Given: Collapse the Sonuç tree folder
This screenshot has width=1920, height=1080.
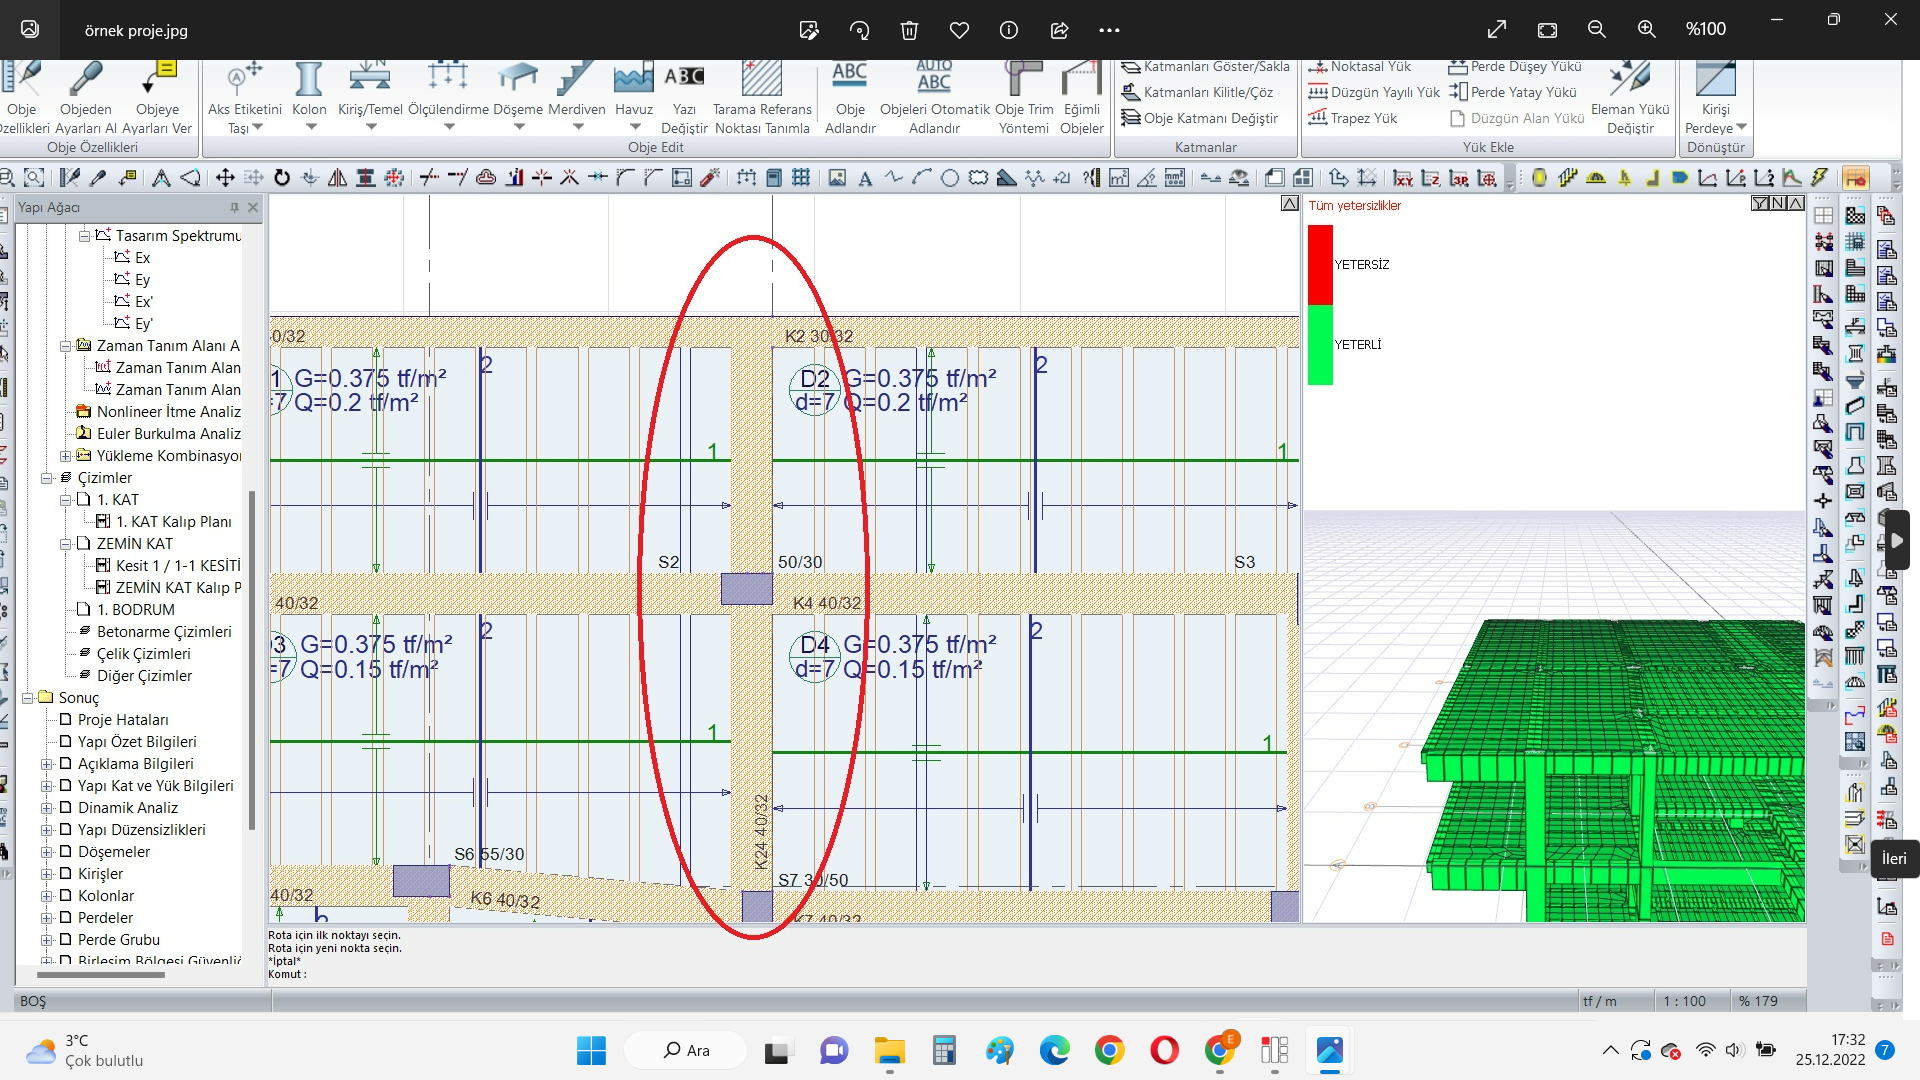Looking at the screenshot, I should [x=27, y=698].
